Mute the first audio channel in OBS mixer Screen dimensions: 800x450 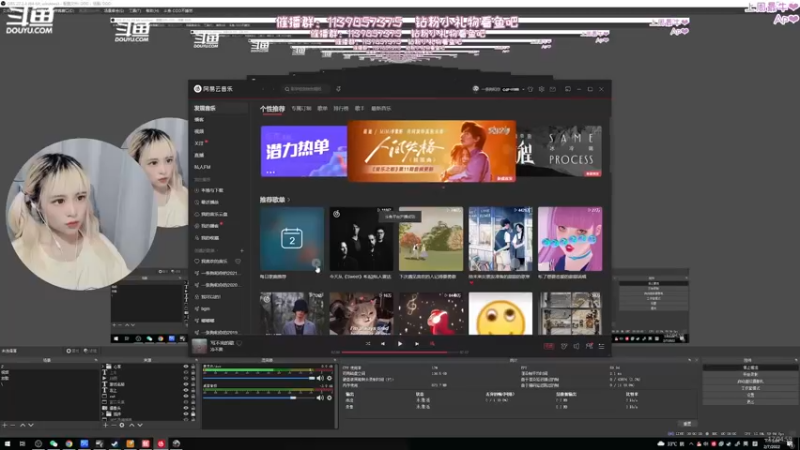[320, 379]
